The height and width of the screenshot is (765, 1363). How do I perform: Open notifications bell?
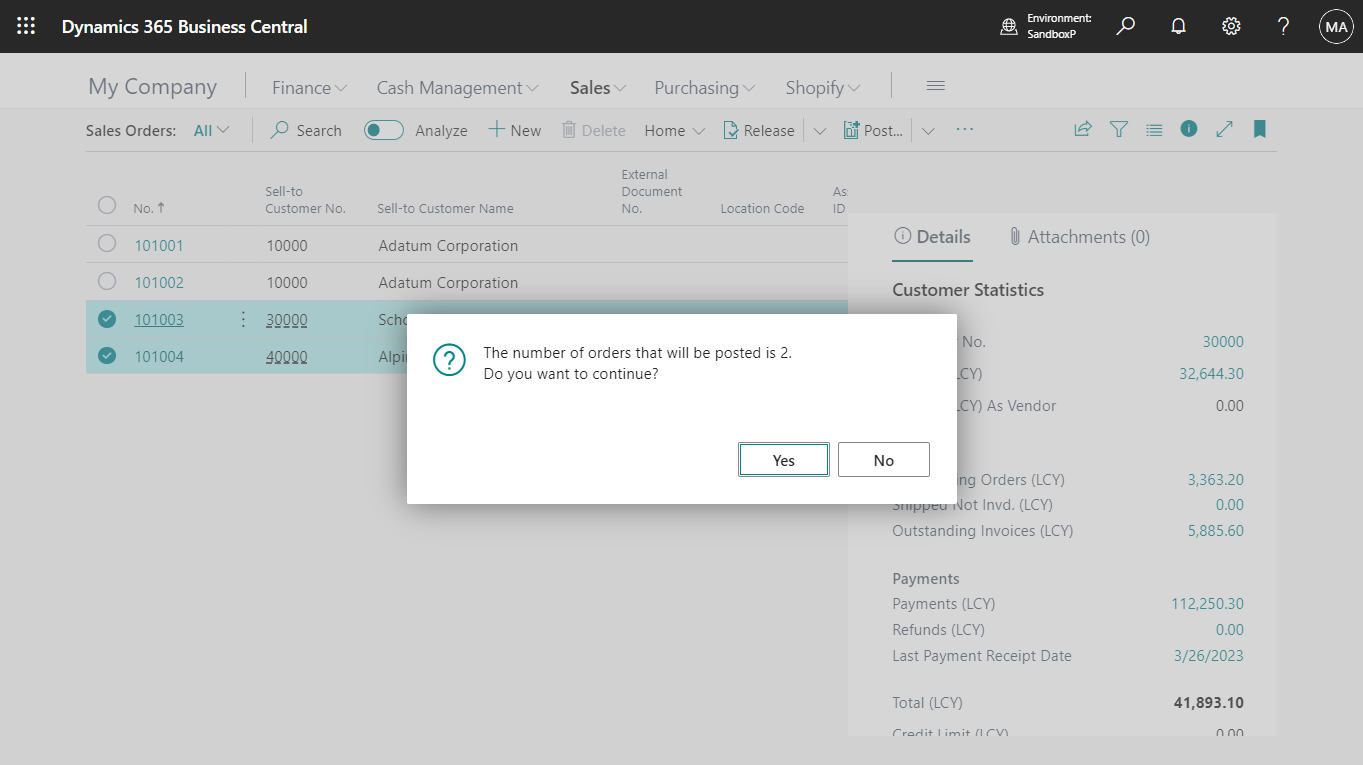[x=1178, y=26]
